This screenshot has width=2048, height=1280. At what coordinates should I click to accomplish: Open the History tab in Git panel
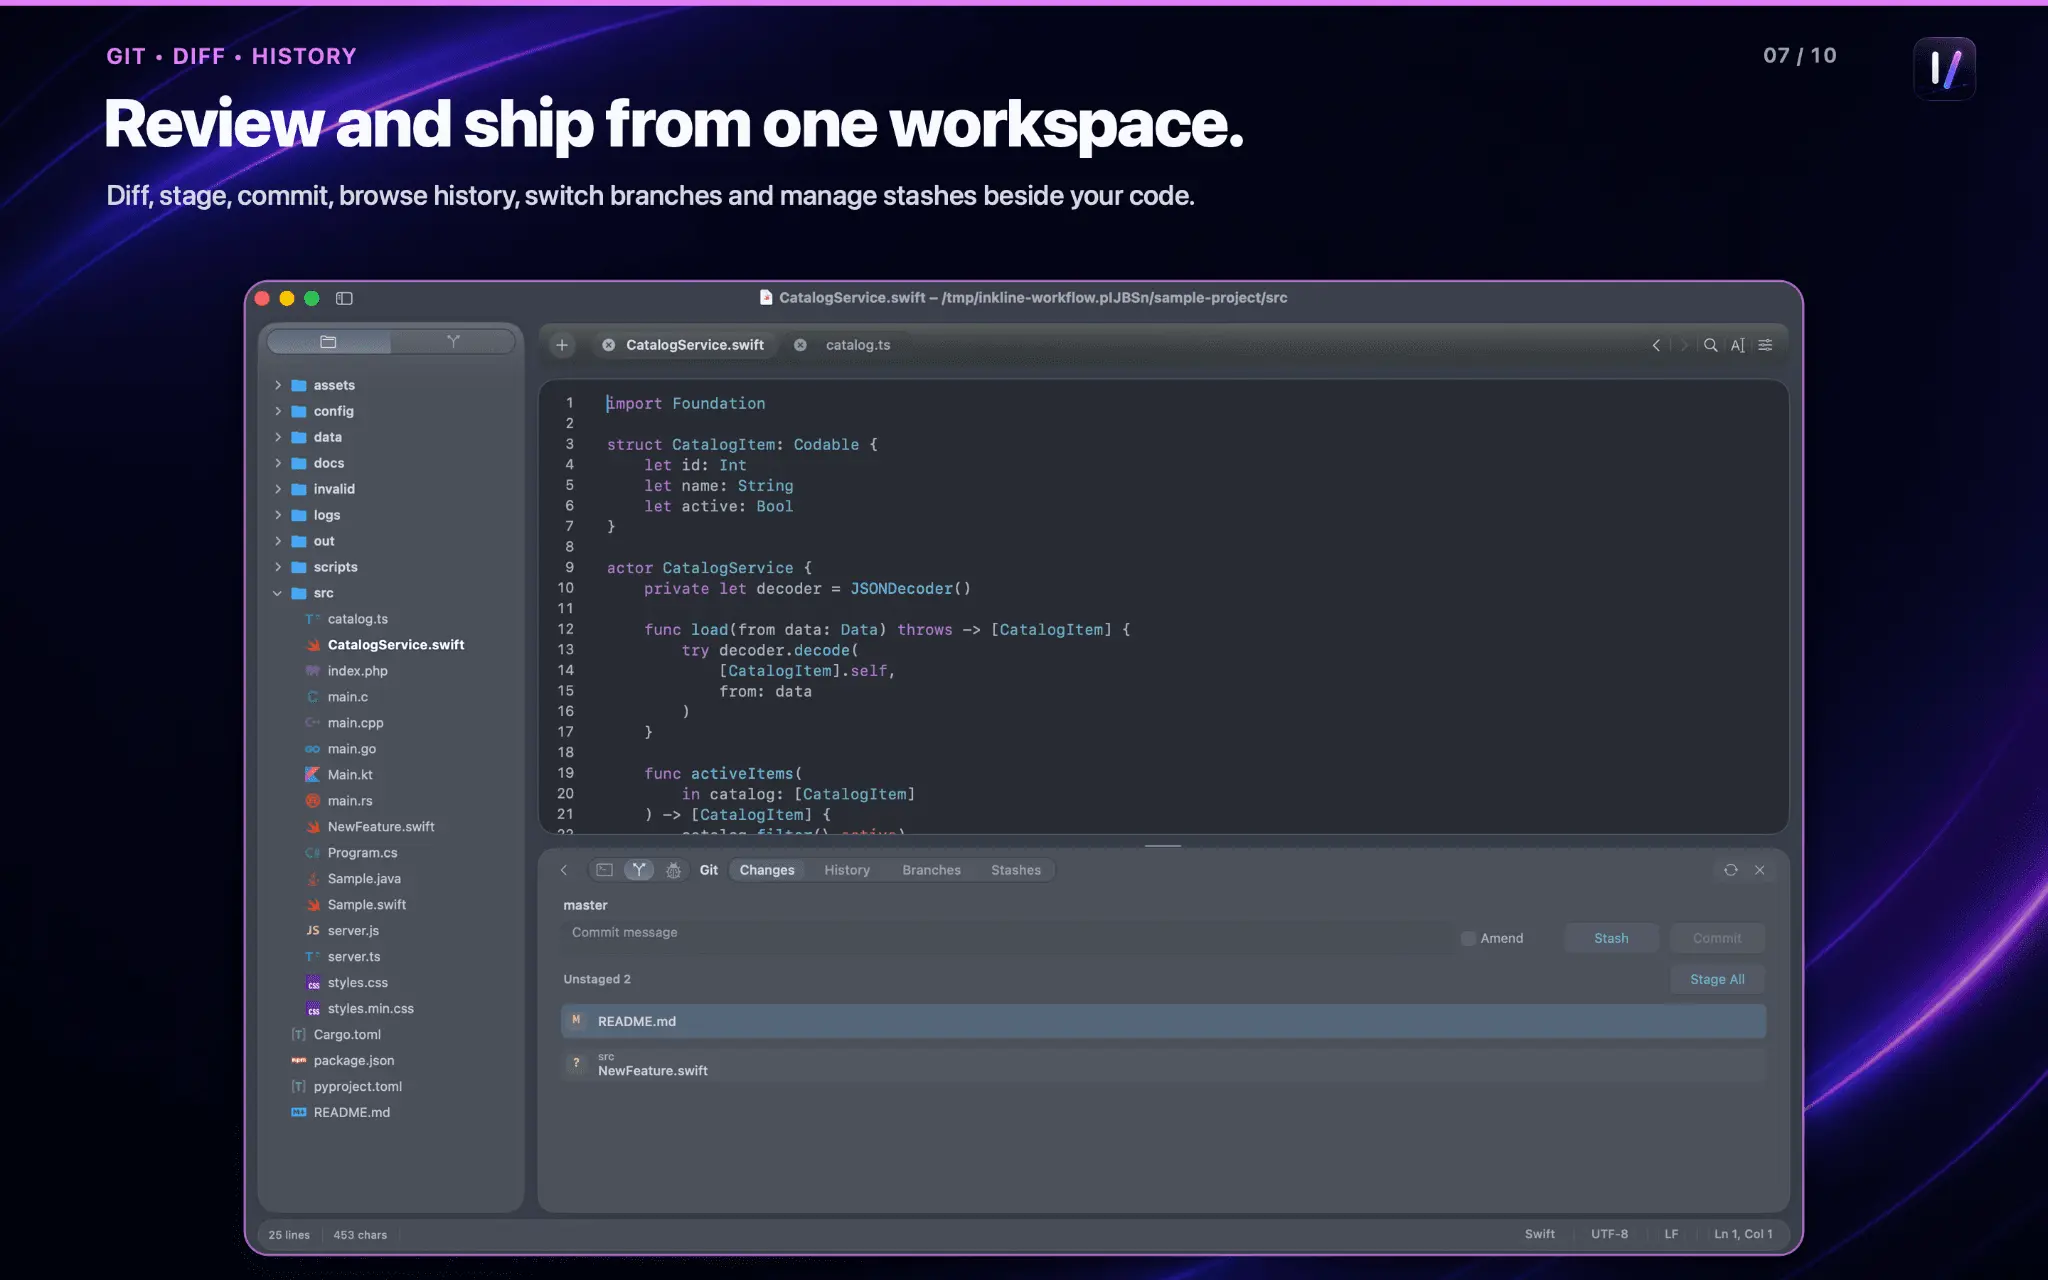point(847,870)
